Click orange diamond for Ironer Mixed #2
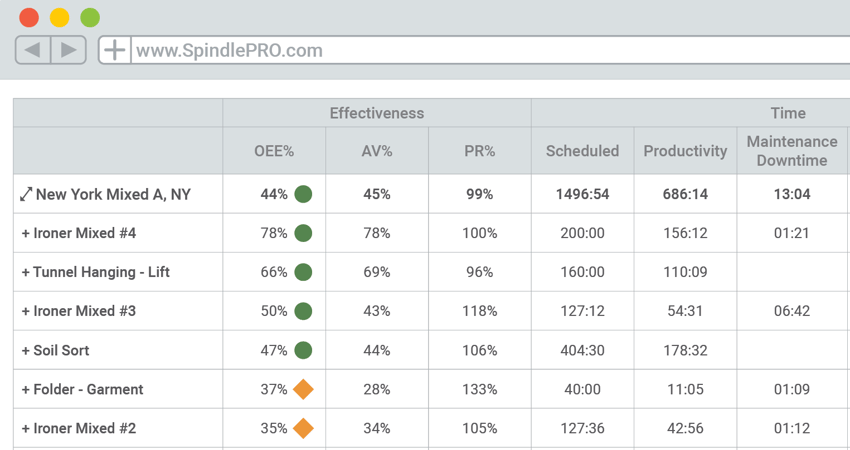Screen dimensions: 850x450 click(x=303, y=428)
